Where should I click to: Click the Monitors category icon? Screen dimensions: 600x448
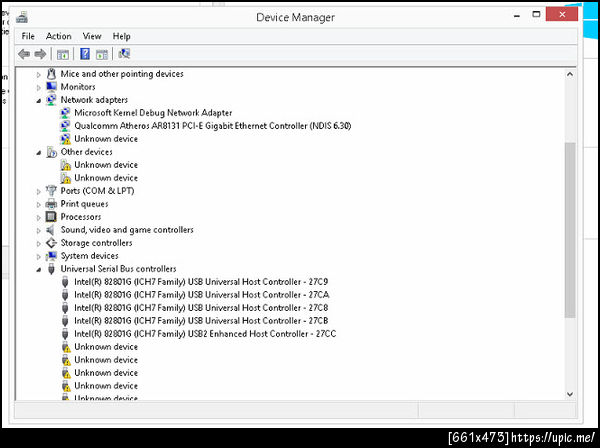51,86
